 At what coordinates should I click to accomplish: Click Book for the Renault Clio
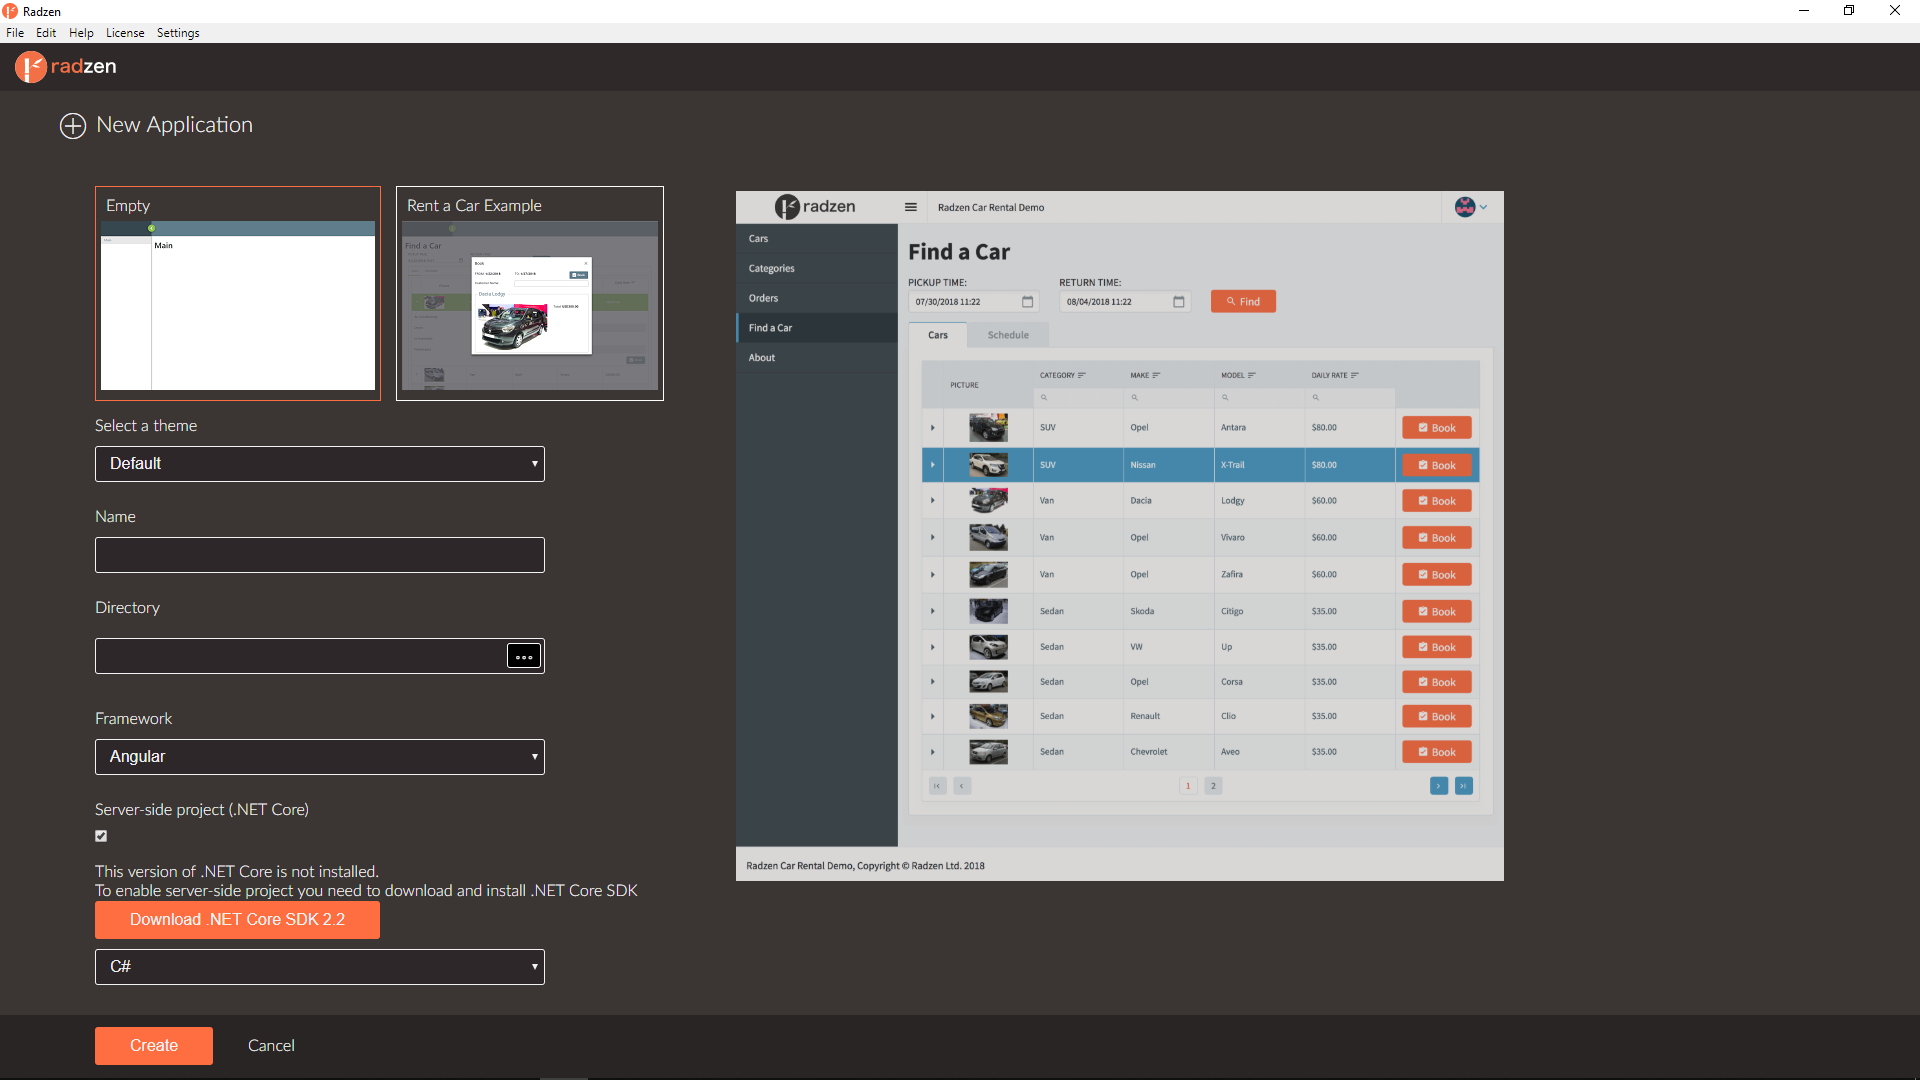click(x=1437, y=717)
